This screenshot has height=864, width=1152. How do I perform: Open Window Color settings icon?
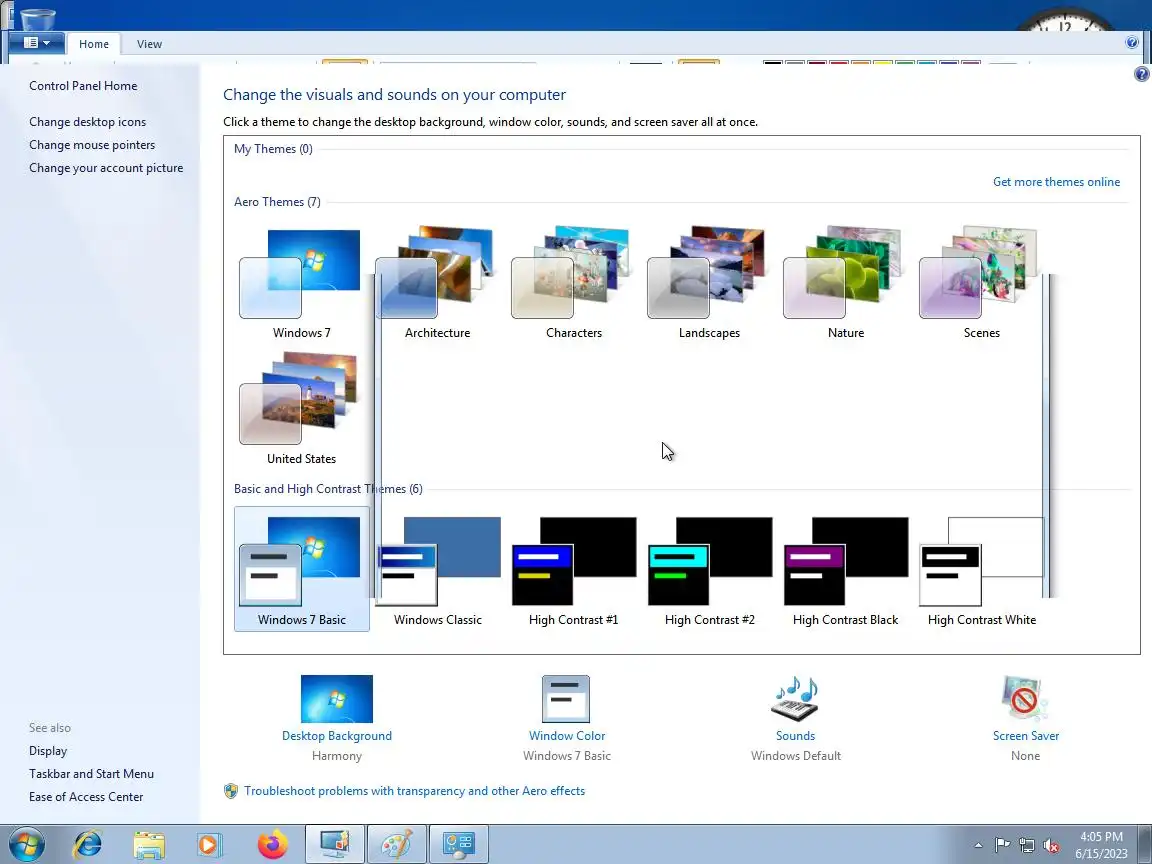(x=566, y=699)
